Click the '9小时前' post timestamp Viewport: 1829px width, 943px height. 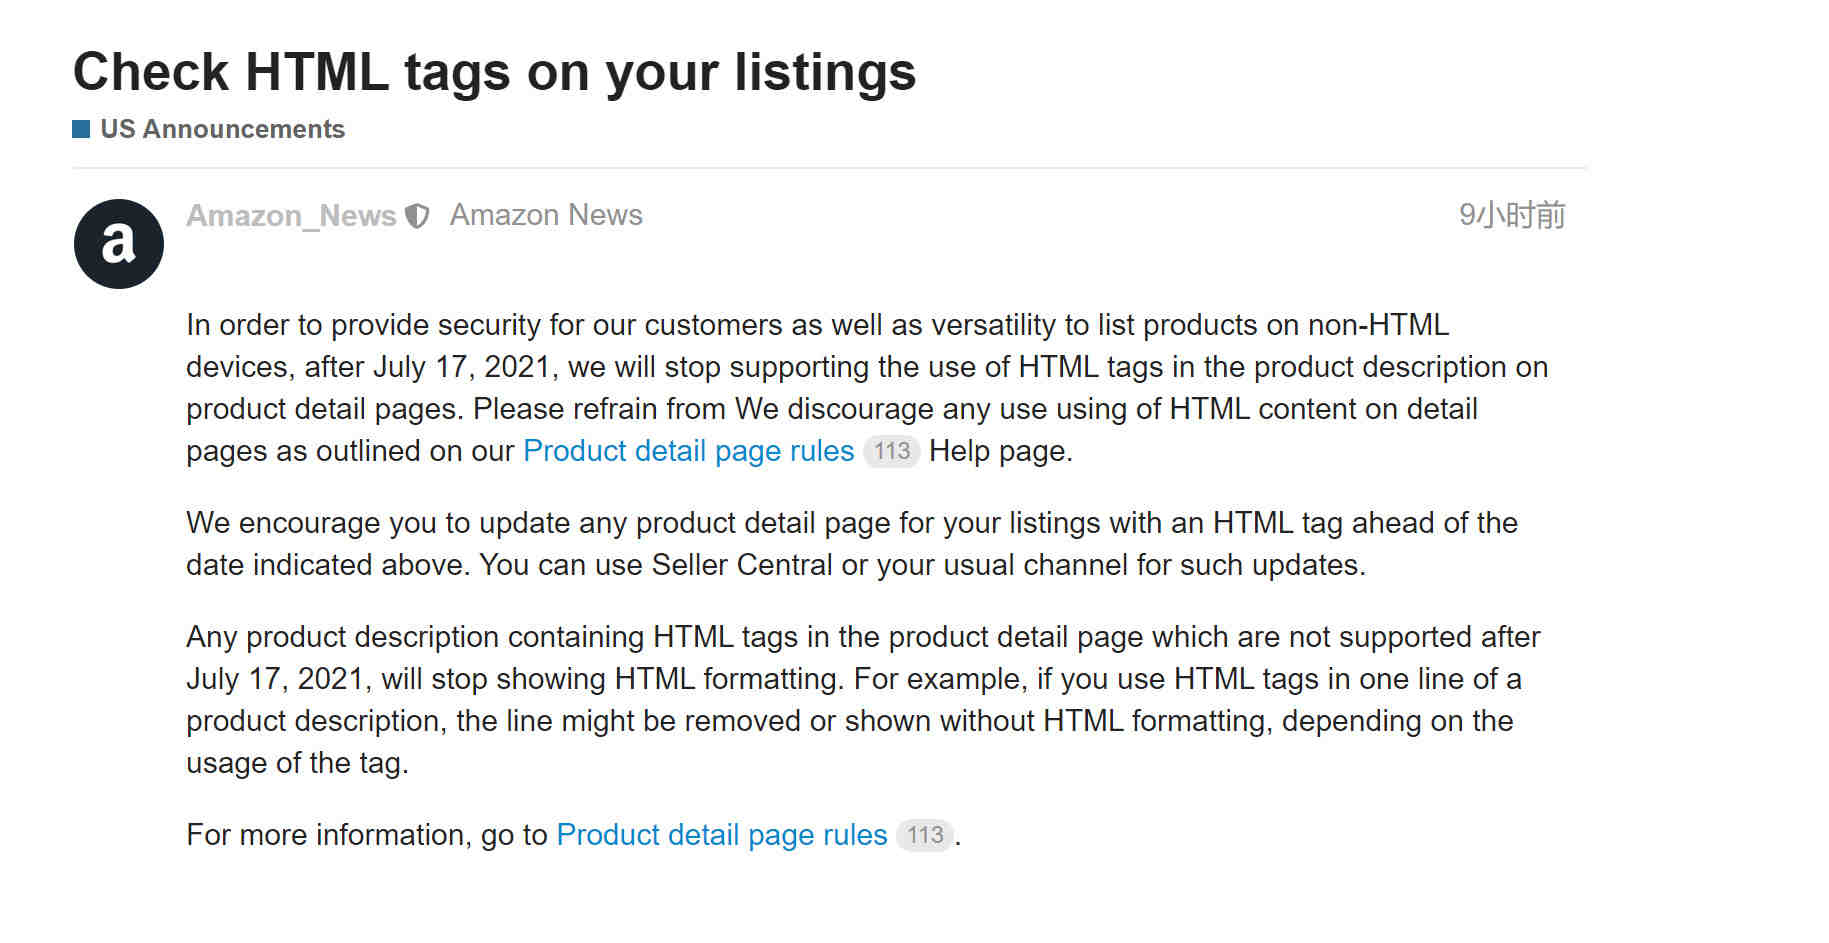[1512, 215]
